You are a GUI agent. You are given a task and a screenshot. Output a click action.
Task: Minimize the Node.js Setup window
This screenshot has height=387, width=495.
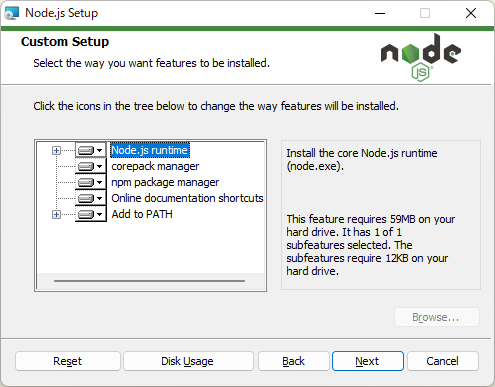pyautogui.click(x=380, y=13)
